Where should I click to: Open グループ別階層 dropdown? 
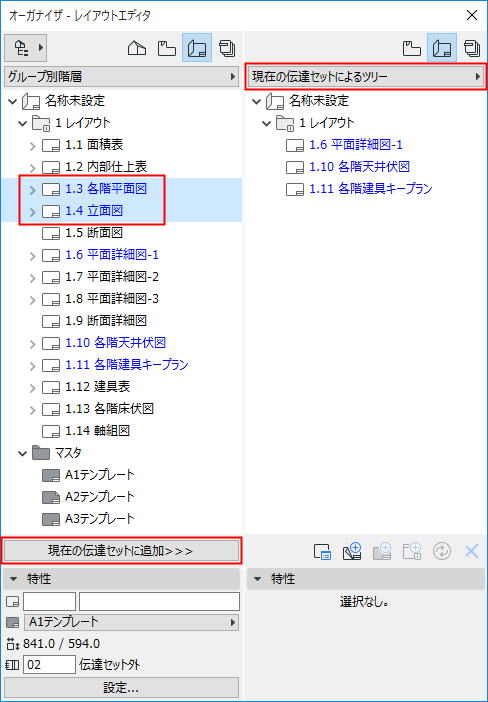coord(121,77)
